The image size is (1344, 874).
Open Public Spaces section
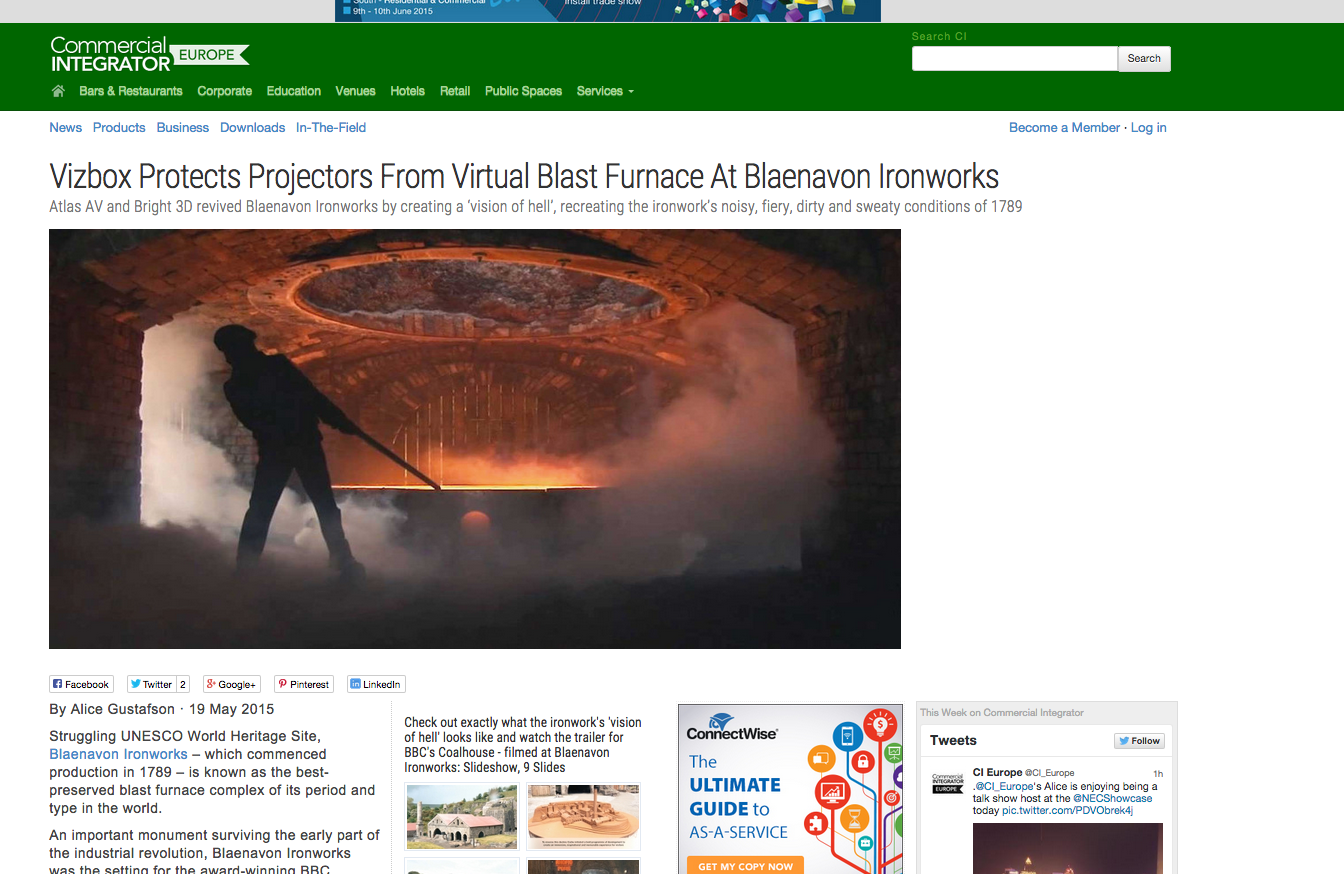click(x=523, y=91)
